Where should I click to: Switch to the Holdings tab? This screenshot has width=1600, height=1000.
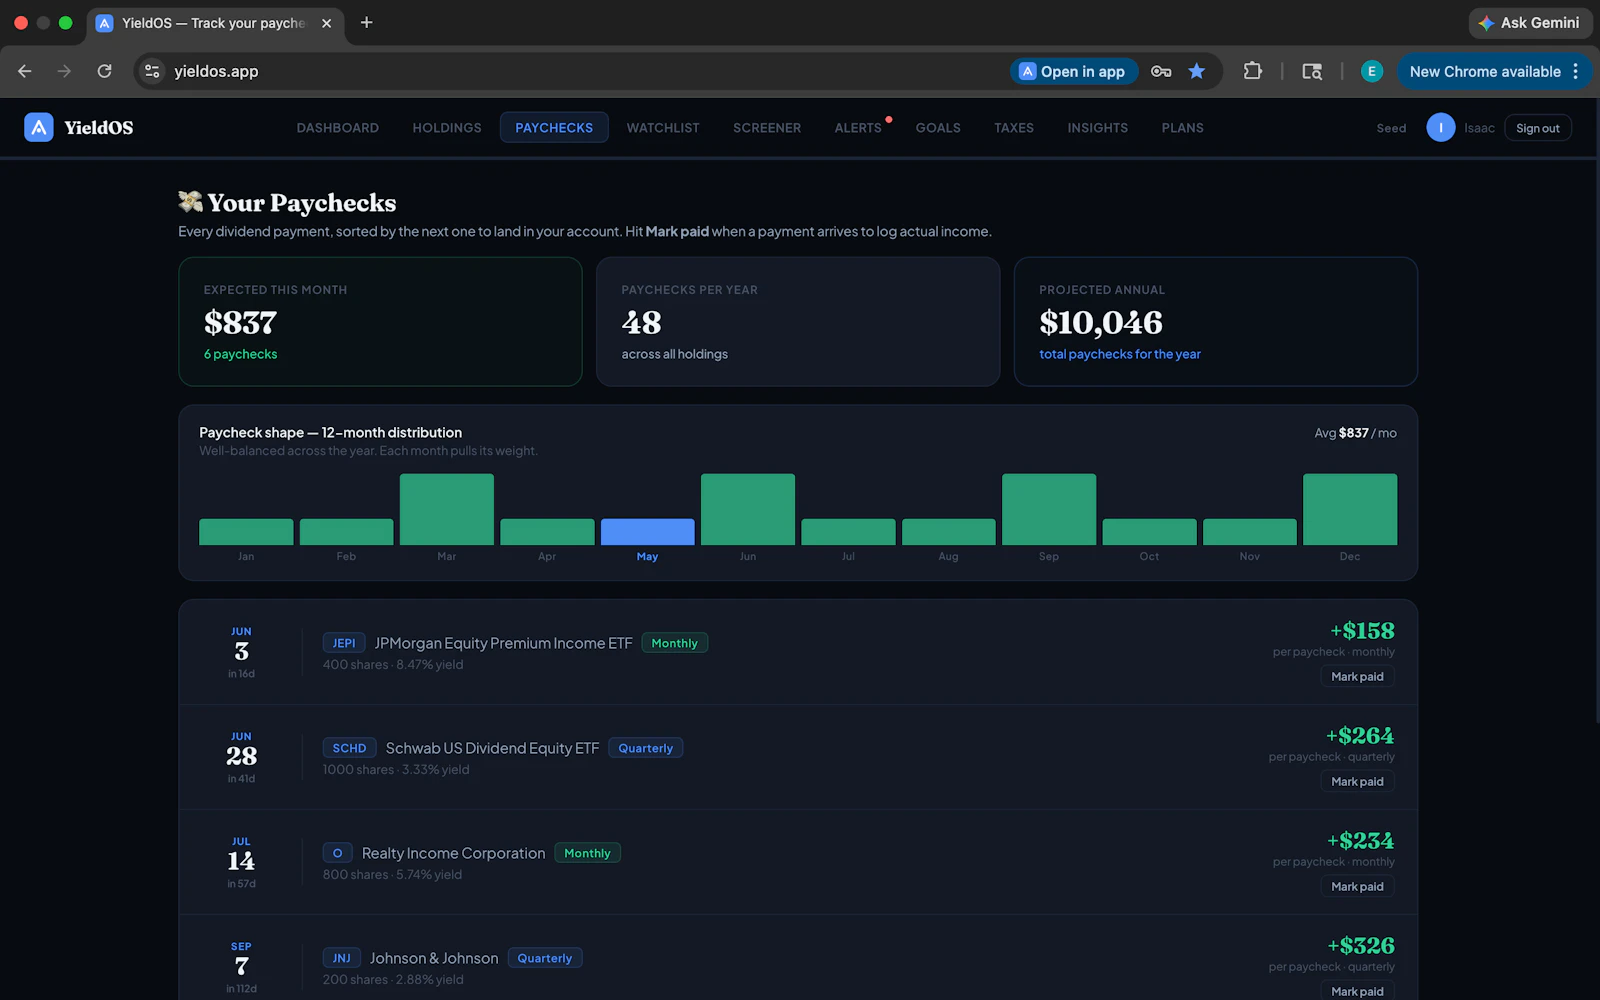[447, 128]
